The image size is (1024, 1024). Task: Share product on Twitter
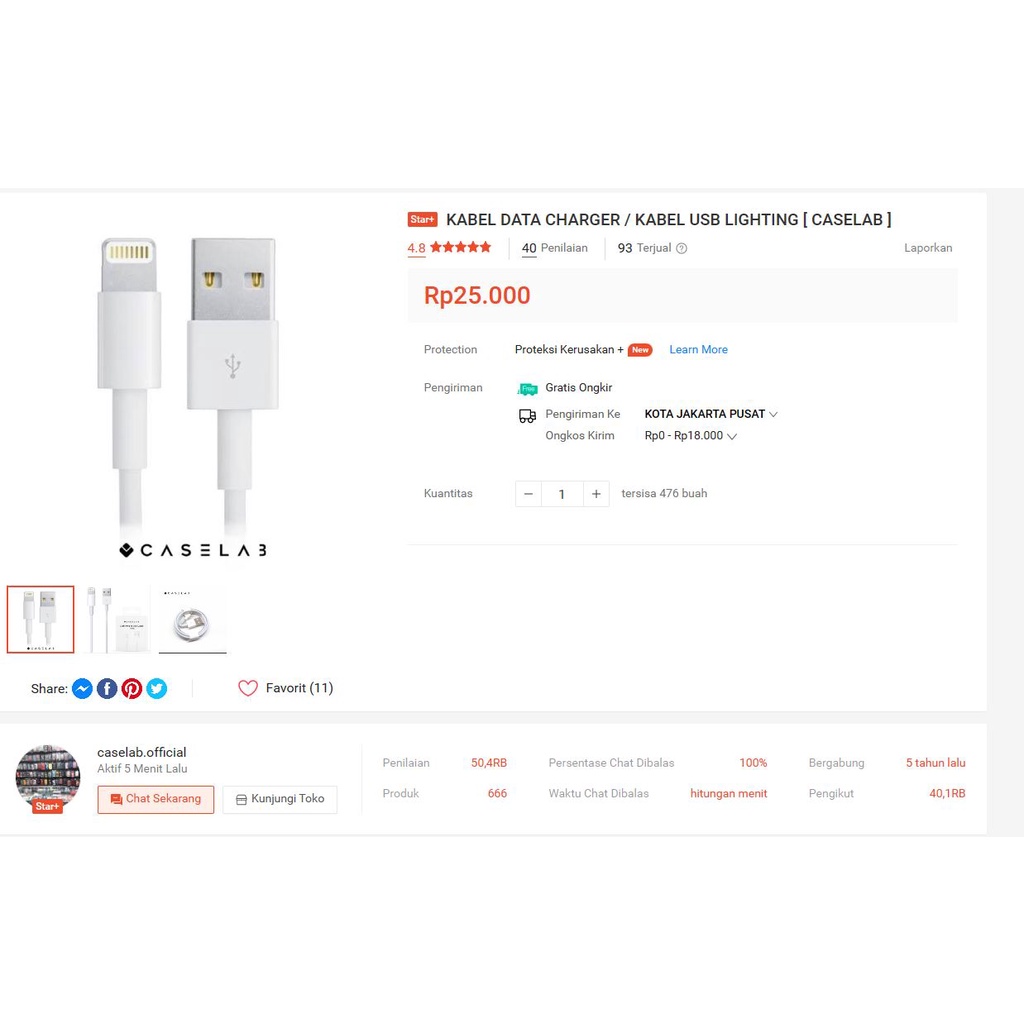(x=157, y=688)
